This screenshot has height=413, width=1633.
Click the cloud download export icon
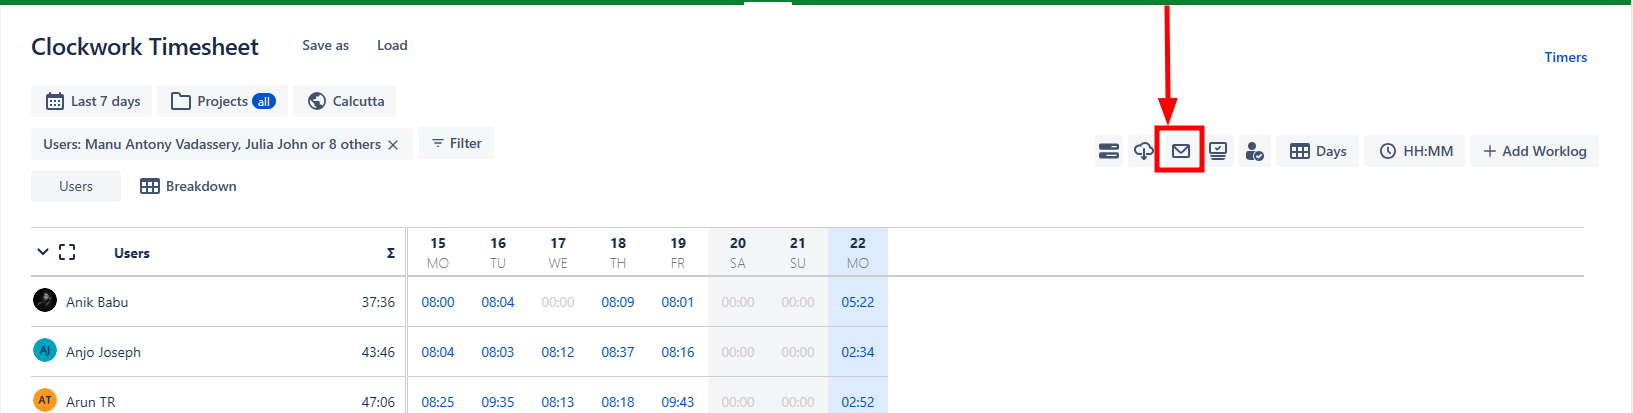[x=1143, y=151]
